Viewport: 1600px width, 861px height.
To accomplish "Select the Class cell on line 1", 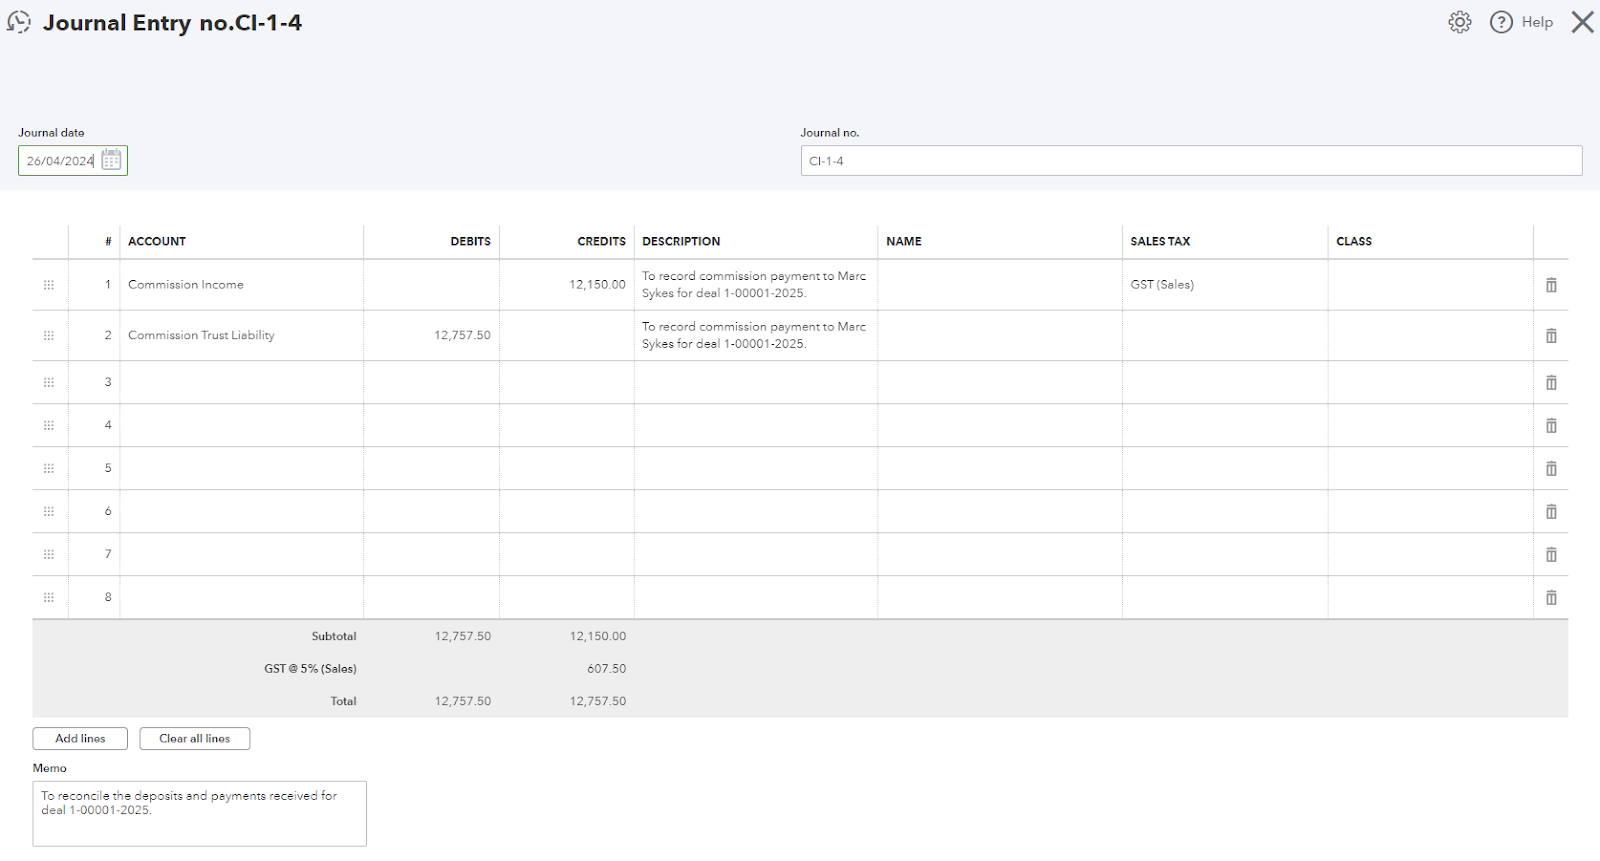I will pyautogui.click(x=1431, y=285).
